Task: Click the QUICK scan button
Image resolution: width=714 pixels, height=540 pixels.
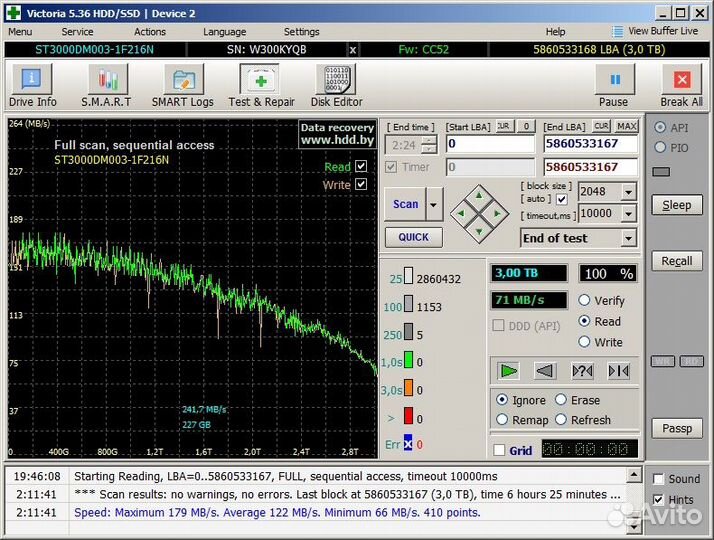Action: [413, 237]
